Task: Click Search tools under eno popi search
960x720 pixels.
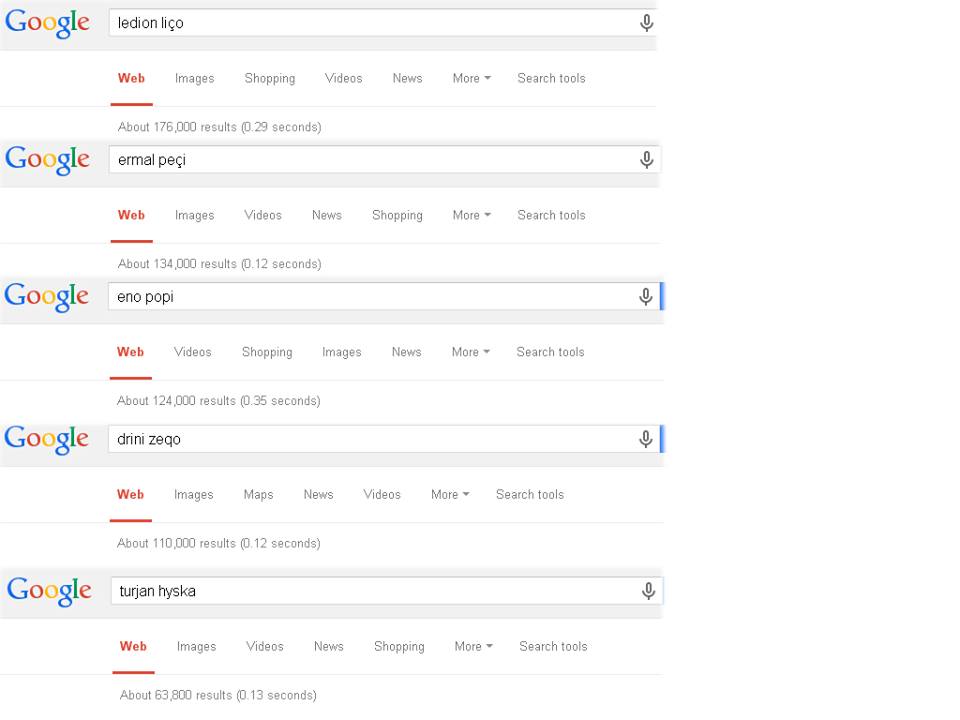Action: (550, 352)
